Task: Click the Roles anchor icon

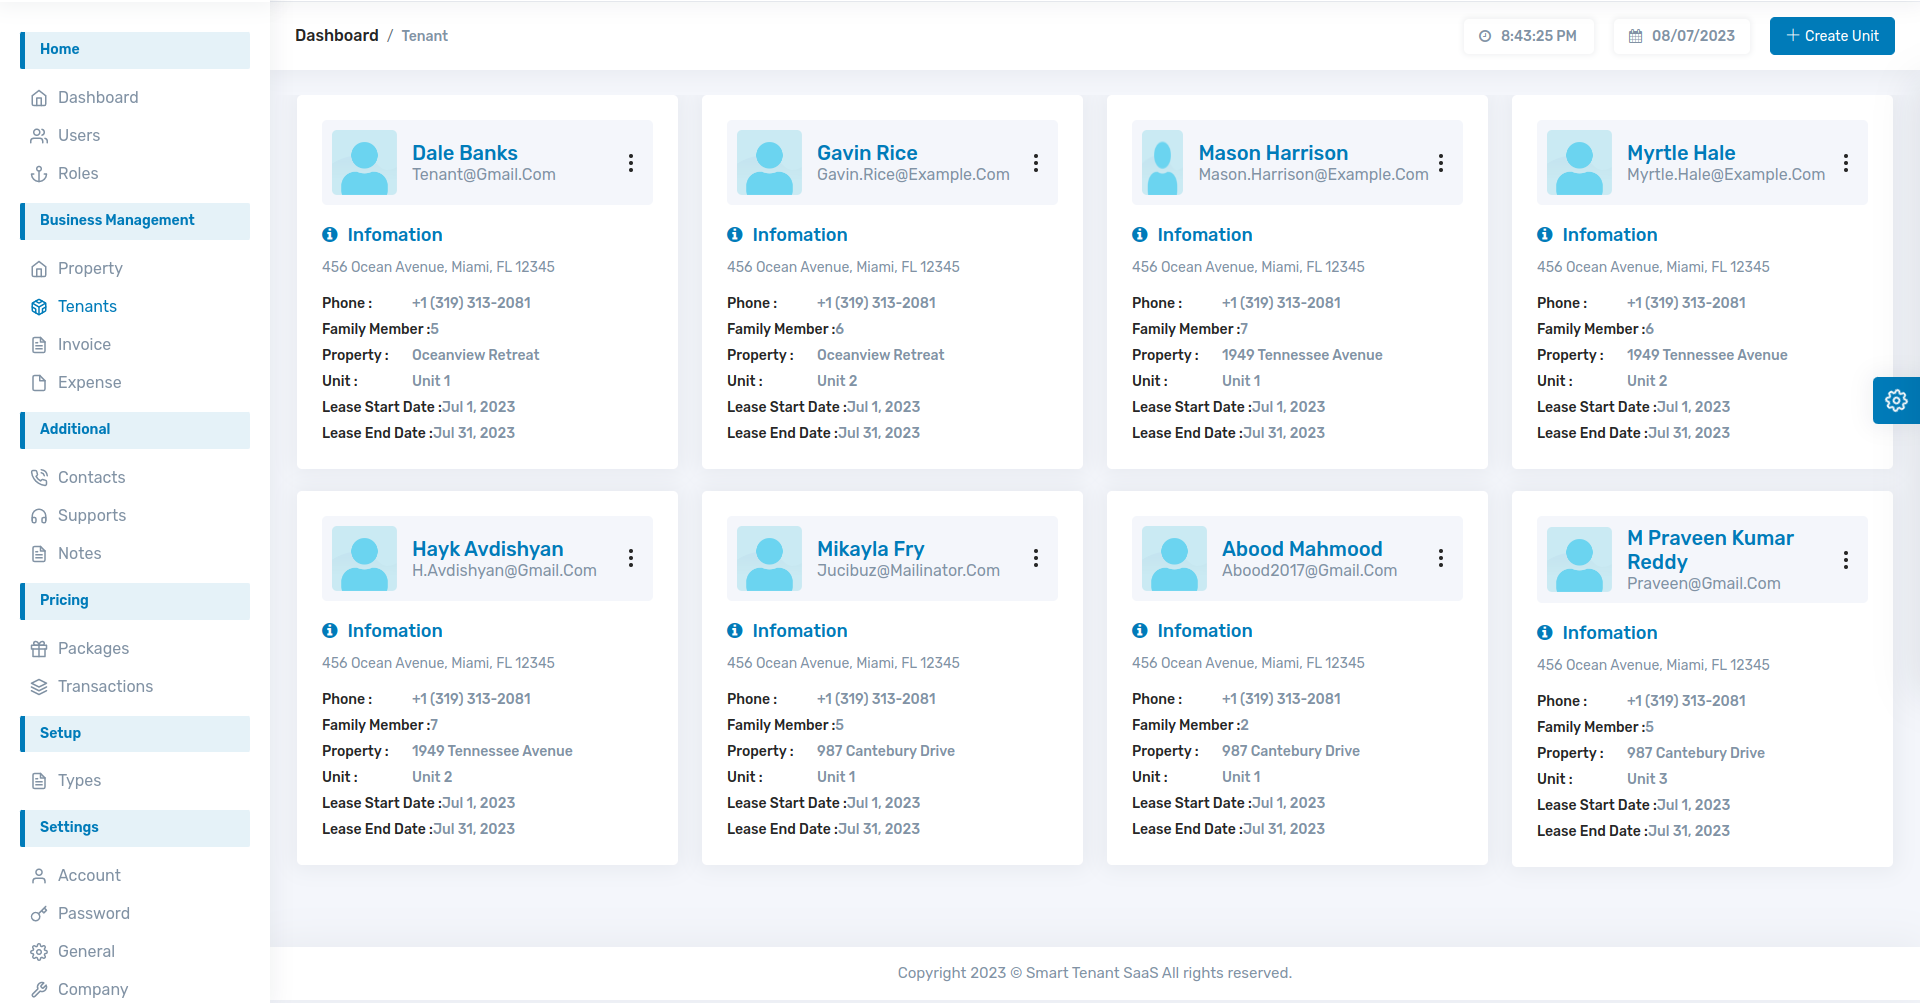Action: tap(39, 174)
